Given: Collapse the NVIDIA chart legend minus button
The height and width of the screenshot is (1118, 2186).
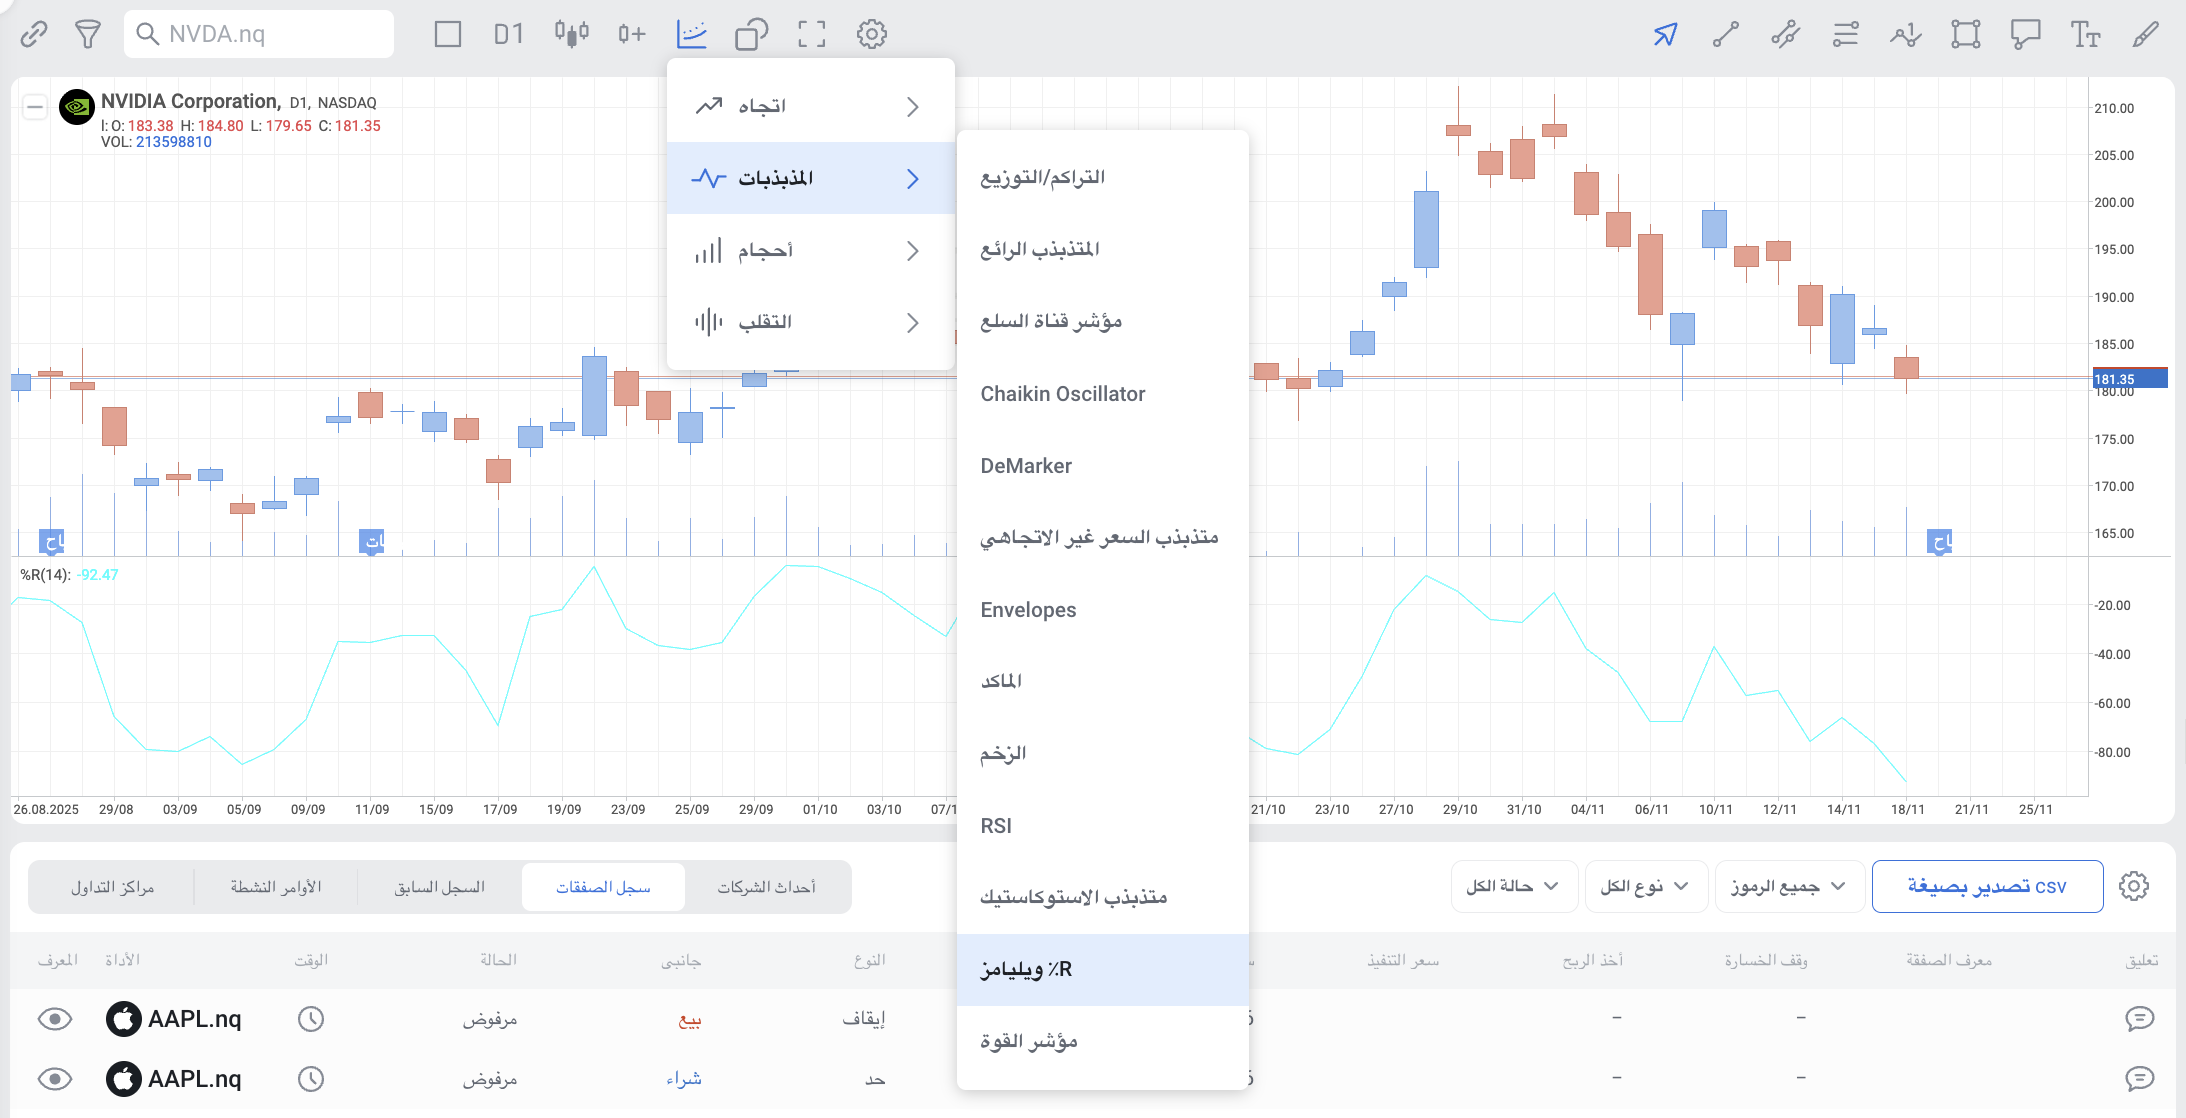Looking at the screenshot, I should click(x=35, y=106).
